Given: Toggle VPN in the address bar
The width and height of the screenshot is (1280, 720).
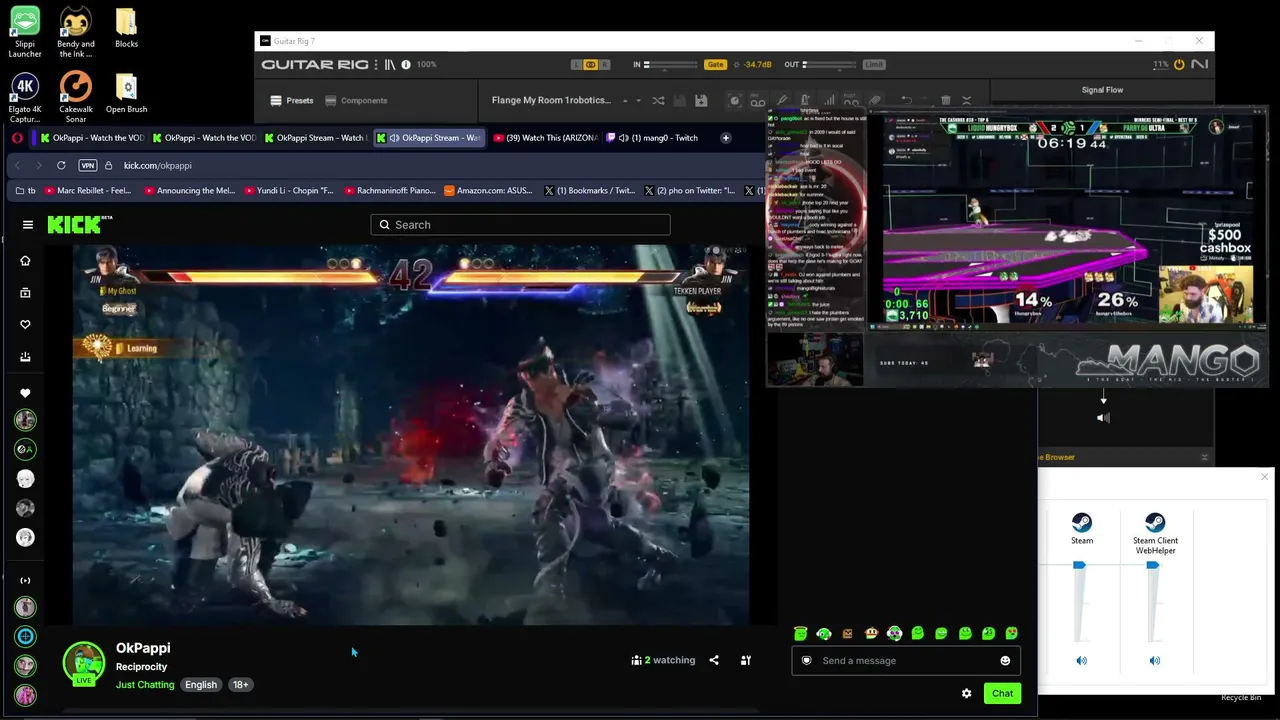Looking at the screenshot, I should coord(87,165).
